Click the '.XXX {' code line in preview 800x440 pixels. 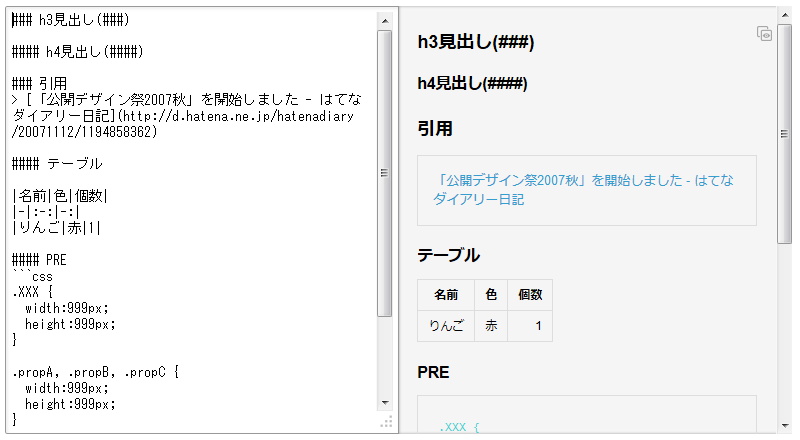tap(459, 427)
